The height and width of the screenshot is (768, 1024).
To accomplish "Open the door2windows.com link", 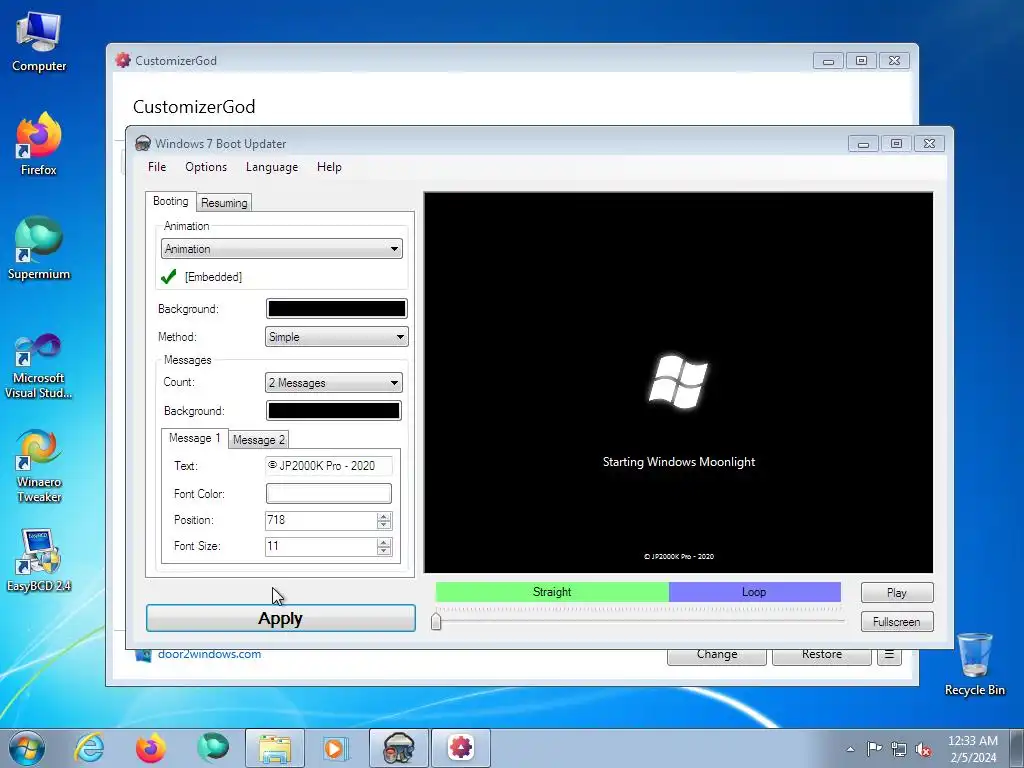I will tap(210, 654).
